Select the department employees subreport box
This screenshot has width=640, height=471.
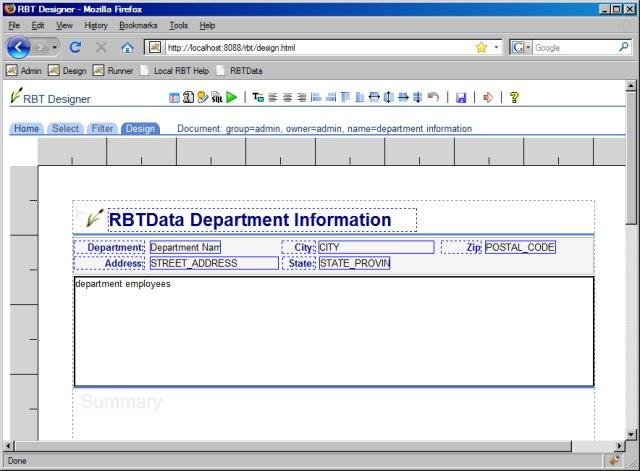[x=334, y=331]
